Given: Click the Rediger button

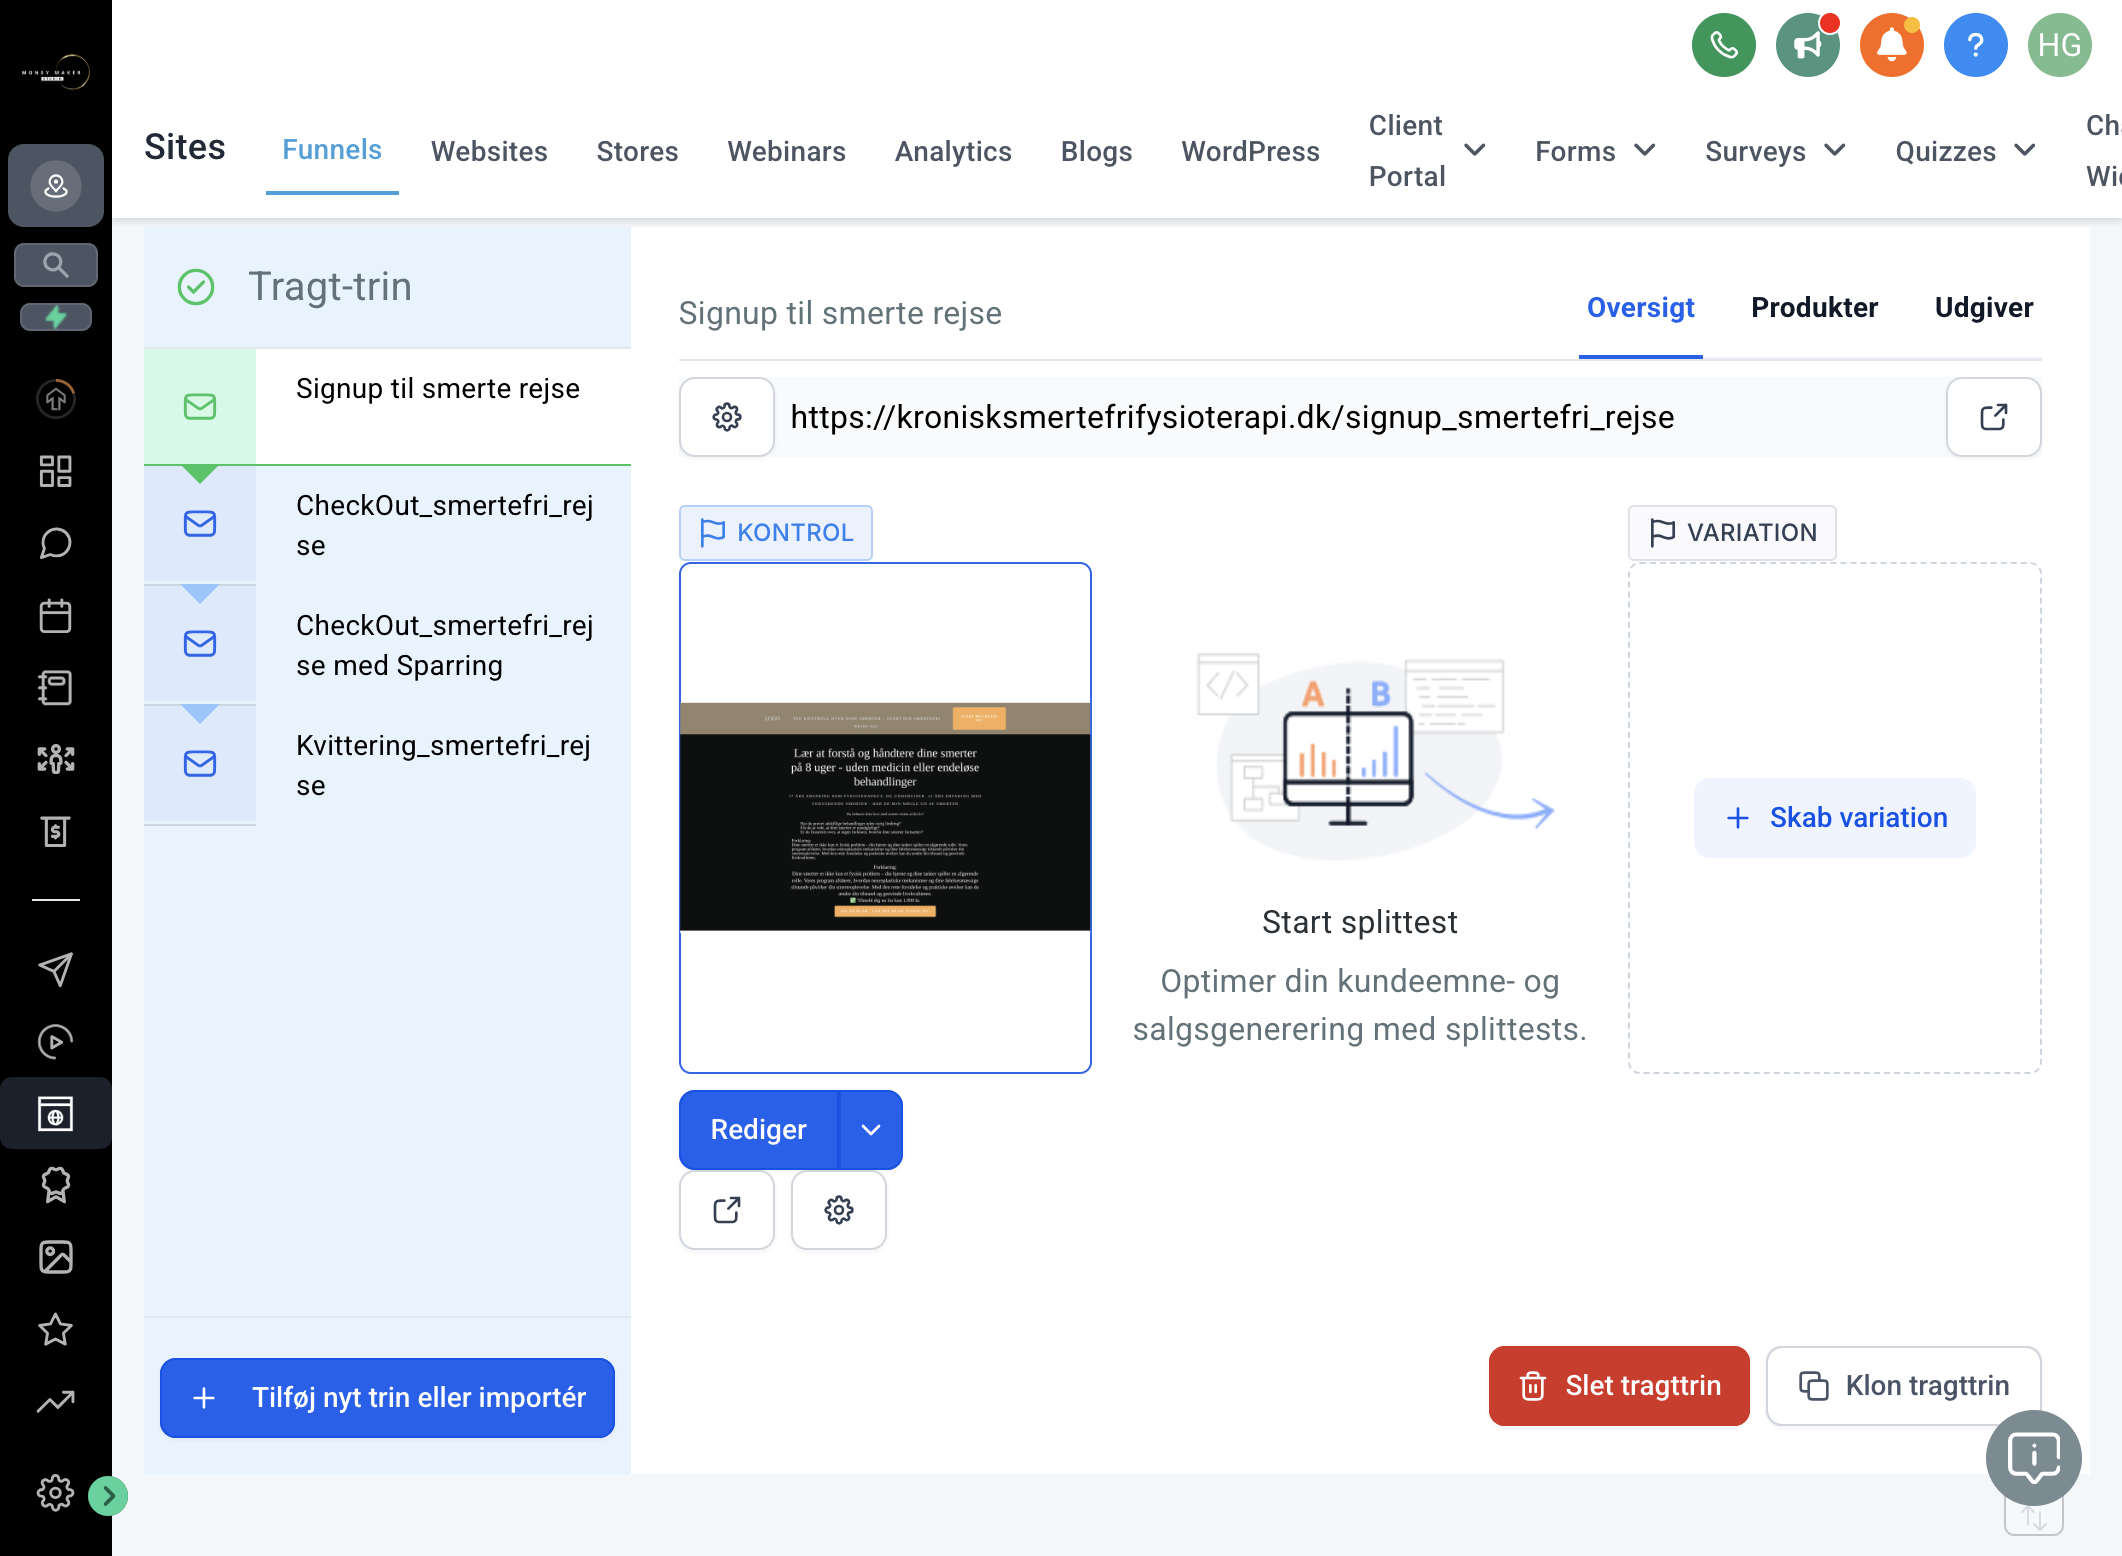Looking at the screenshot, I should [x=759, y=1130].
